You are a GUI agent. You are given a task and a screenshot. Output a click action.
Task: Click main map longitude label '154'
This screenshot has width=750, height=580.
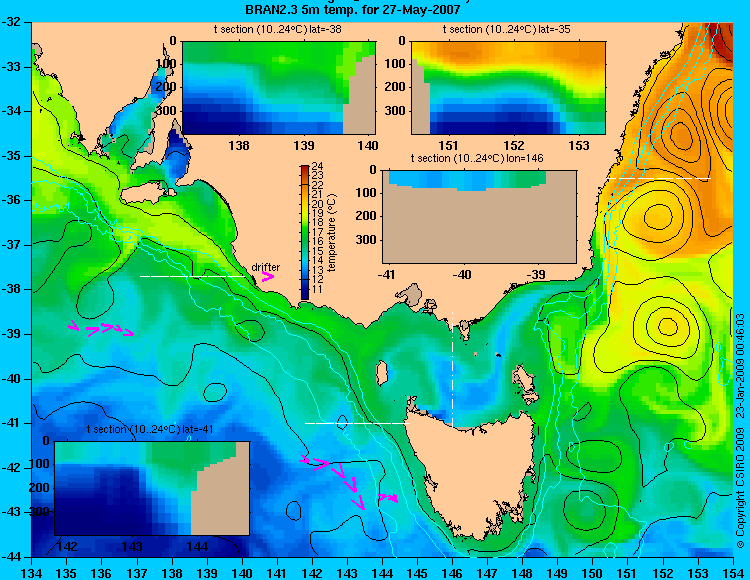coord(732,573)
